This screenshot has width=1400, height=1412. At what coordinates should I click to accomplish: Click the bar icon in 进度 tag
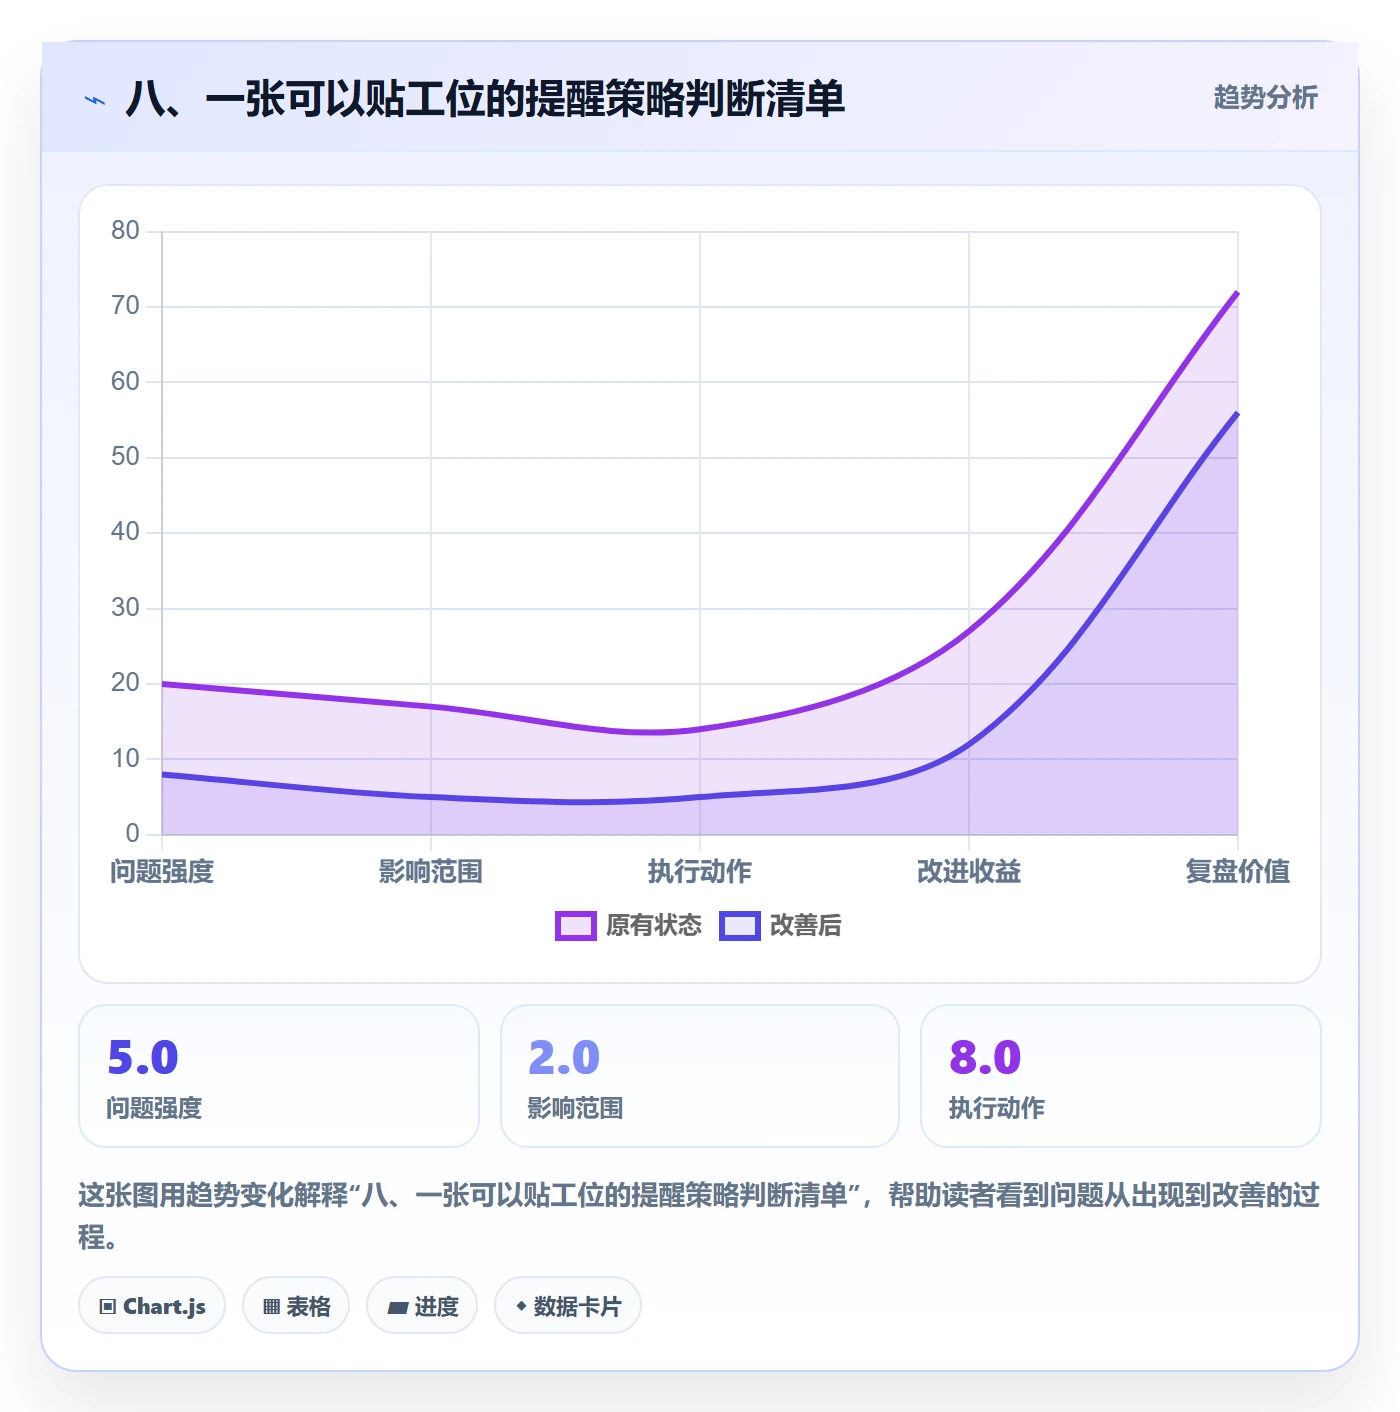(x=397, y=1307)
